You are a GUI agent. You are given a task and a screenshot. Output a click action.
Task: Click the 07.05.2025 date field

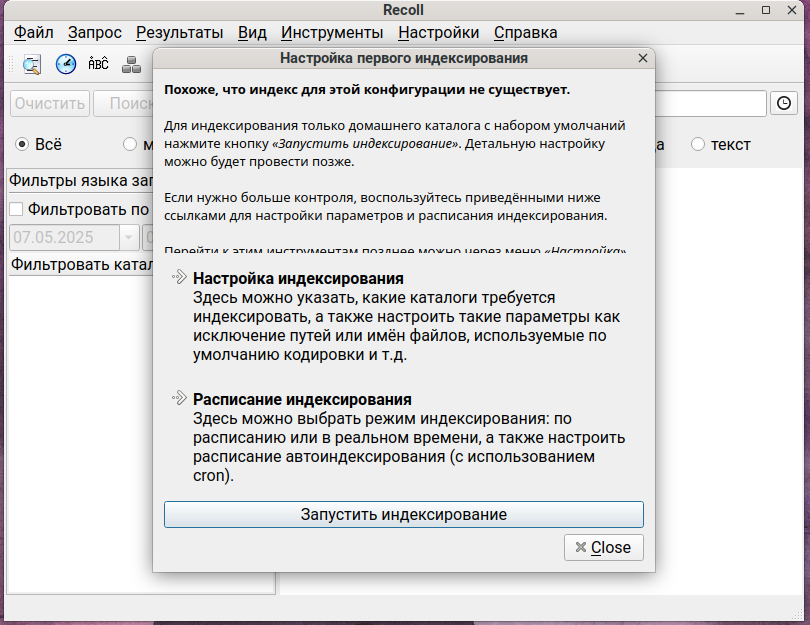65,238
